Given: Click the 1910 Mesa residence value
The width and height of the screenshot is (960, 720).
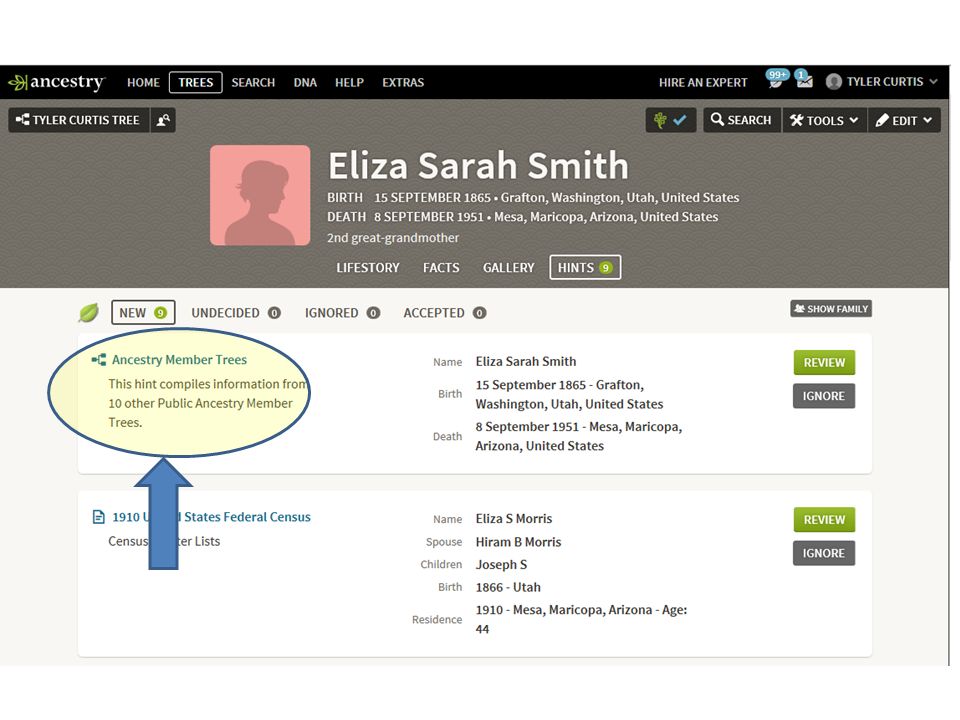Looking at the screenshot, I should 581,619.
